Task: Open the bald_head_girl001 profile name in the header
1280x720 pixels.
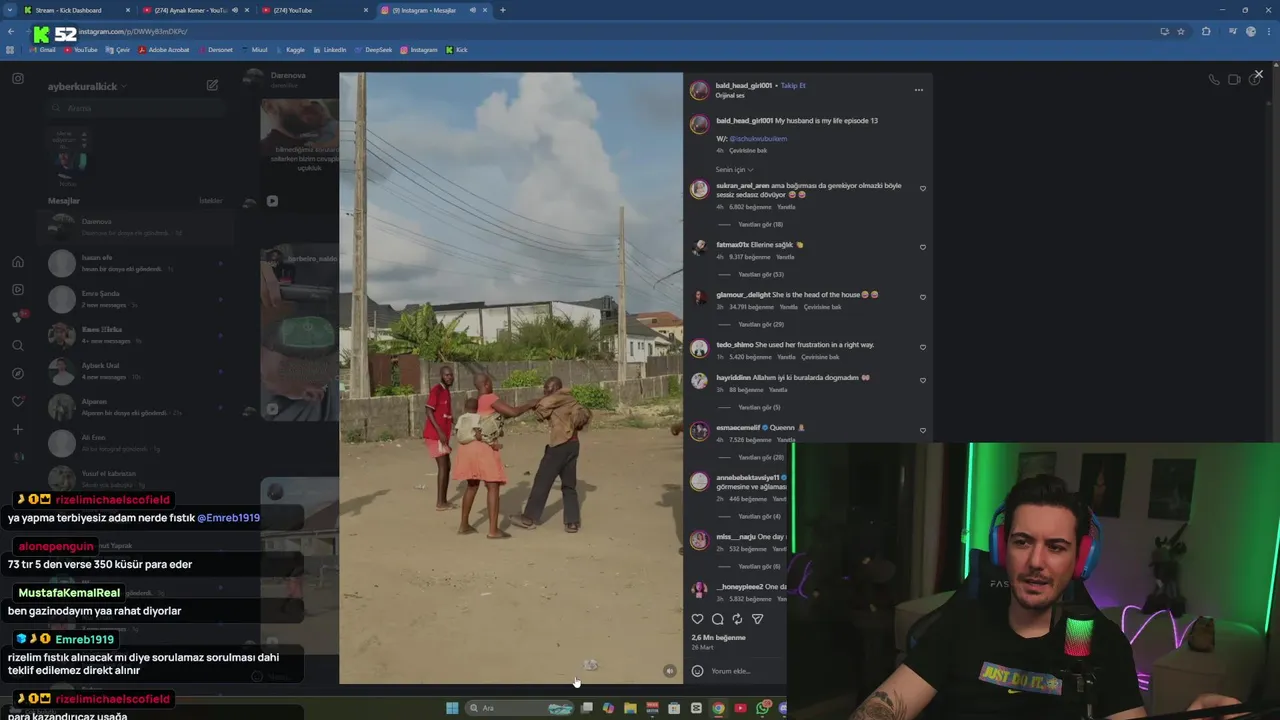Action: point(743,86)
